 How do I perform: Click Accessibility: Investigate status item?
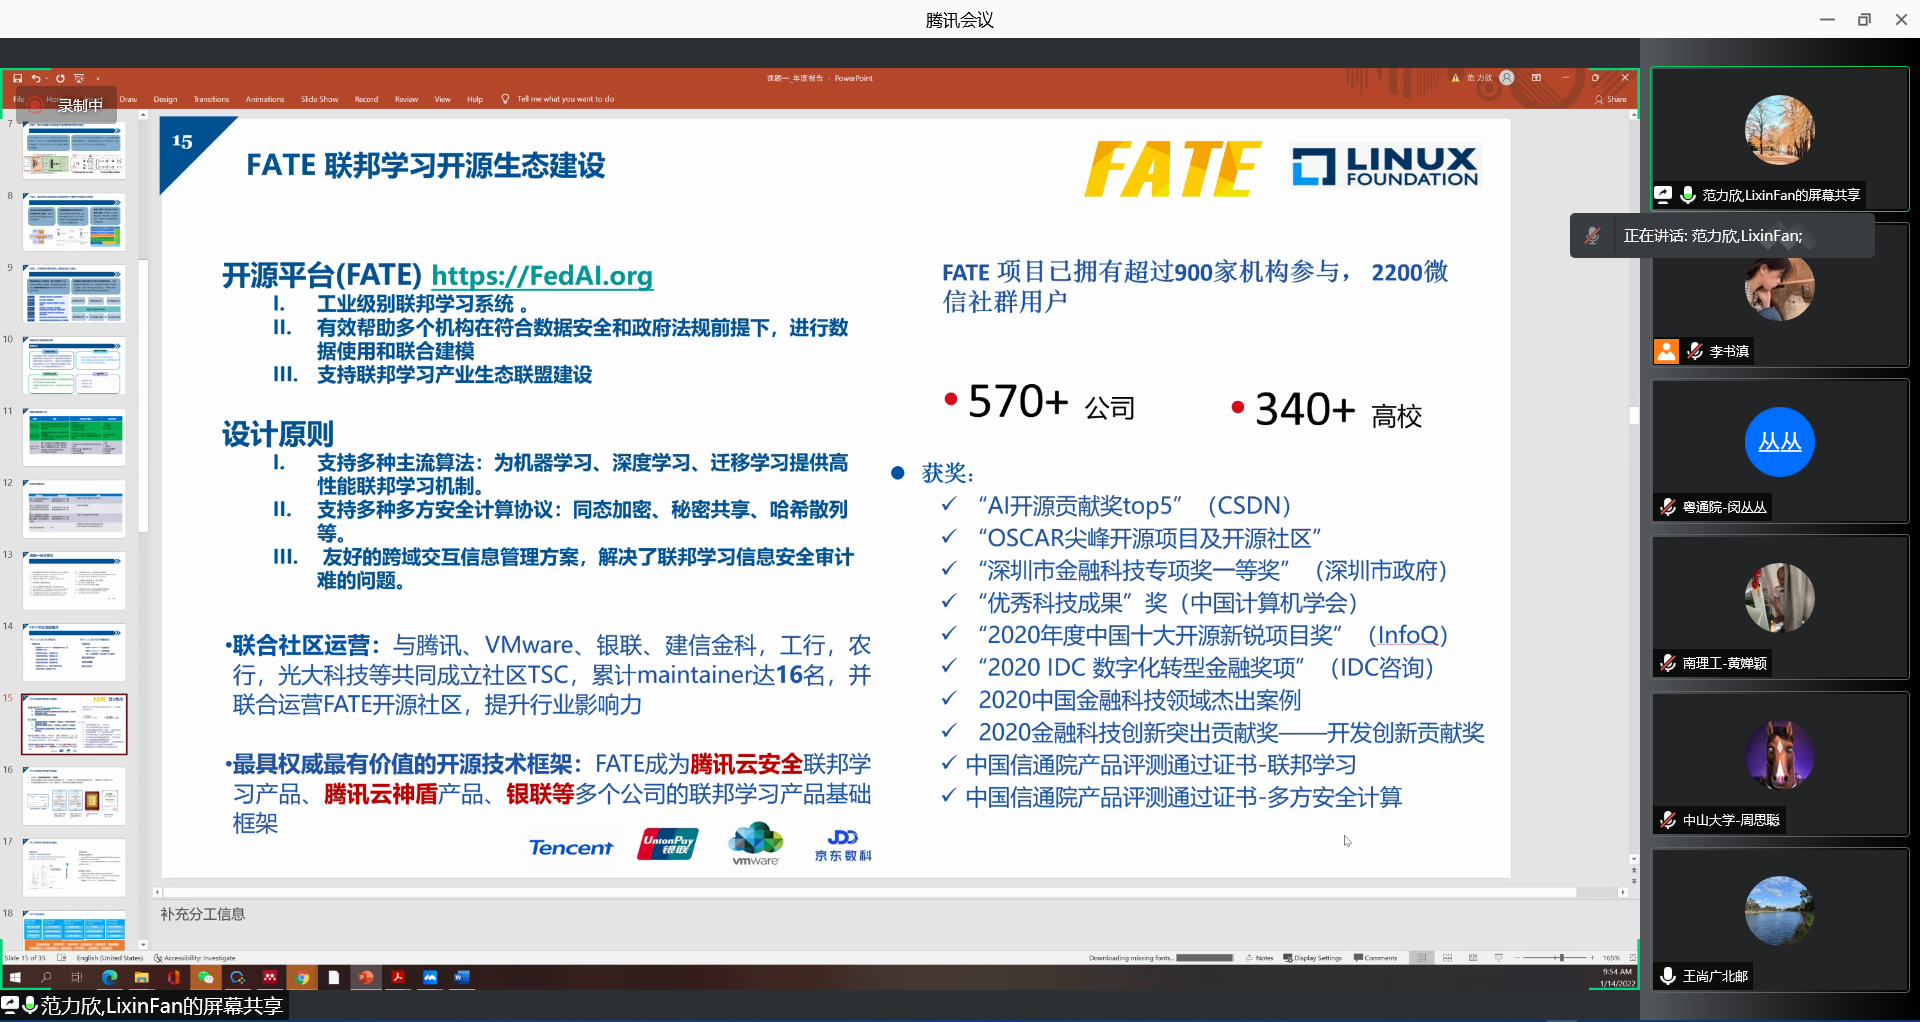(195, 958)
